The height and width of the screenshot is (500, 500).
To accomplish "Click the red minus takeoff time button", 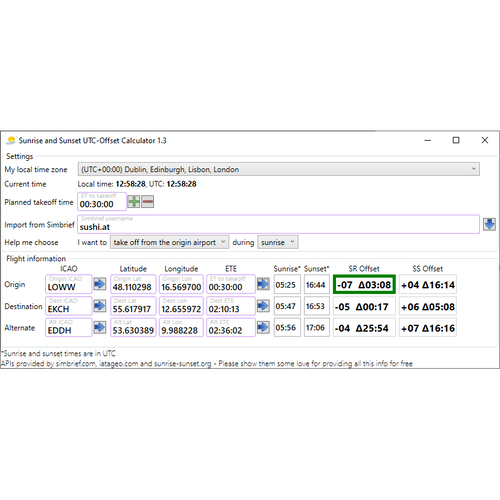I will tap(148, 202).
